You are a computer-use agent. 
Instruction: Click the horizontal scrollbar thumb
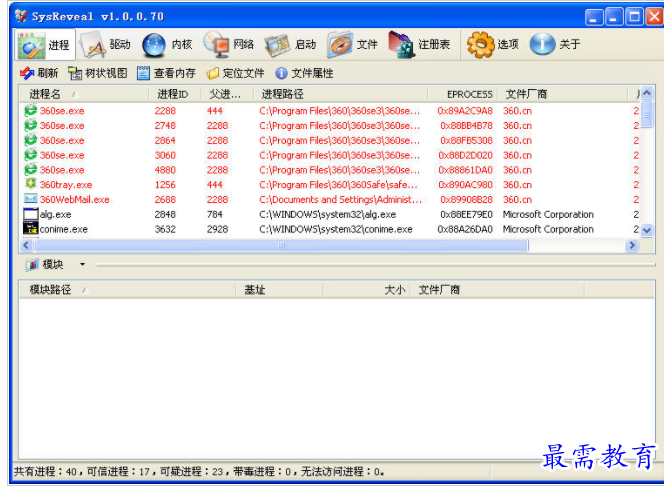tap(281, 245)
